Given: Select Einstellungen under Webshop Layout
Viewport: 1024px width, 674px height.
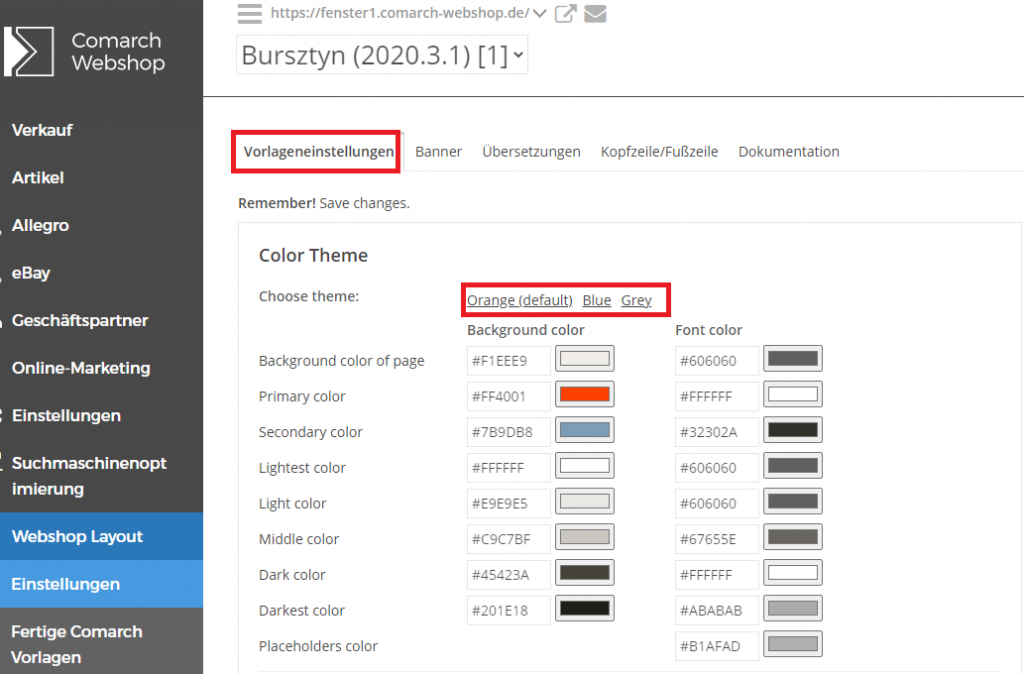Looking at the screenshot, I should pos(101,584).
